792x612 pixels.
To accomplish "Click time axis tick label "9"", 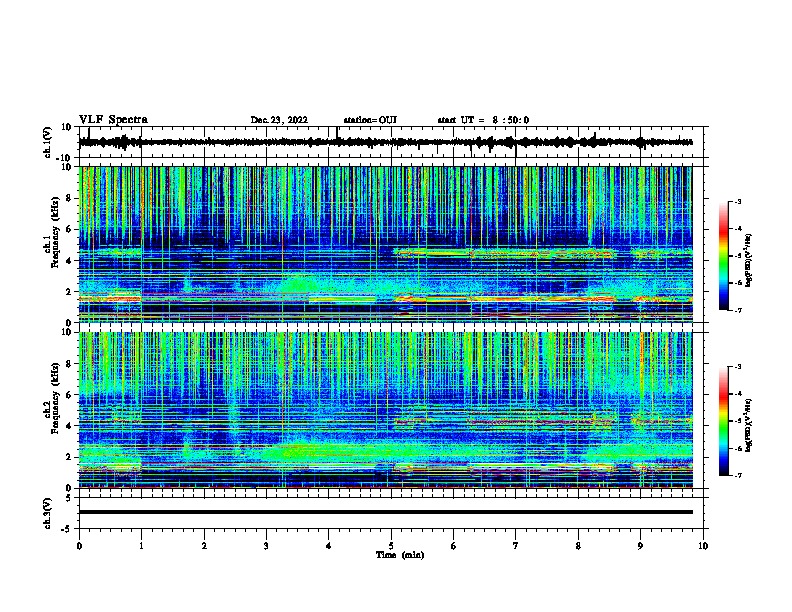I will pyautogui.click(x=640, y=546).
